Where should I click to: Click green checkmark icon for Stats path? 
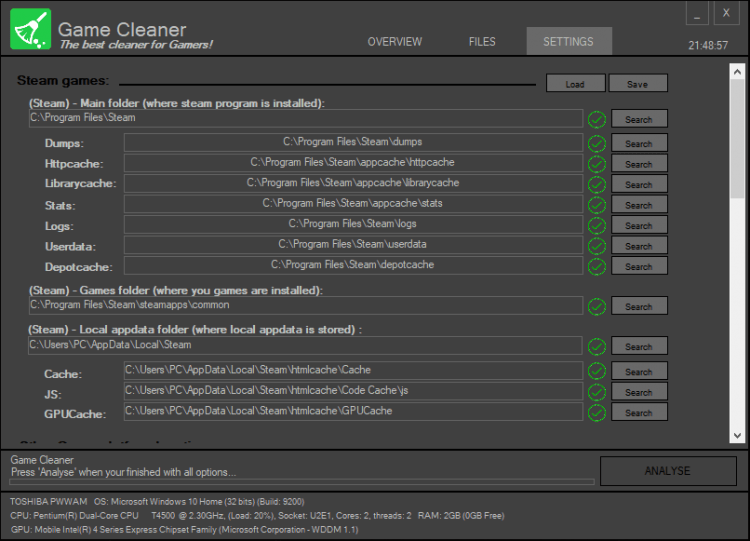pyautogui.click(x=597, y=205)
